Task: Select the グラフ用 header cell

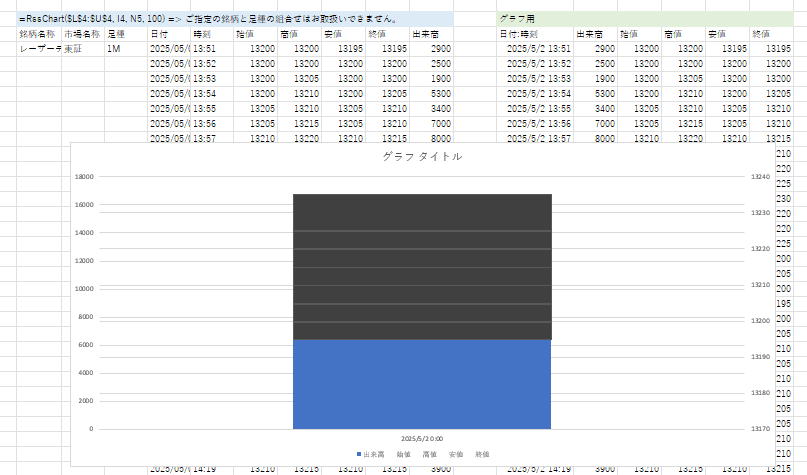Action: (x=645, y=19)
